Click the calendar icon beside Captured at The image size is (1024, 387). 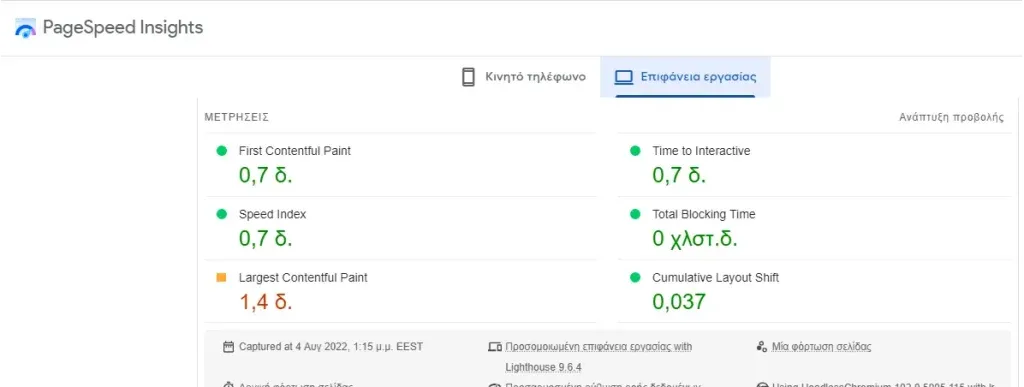tap(228, 347)
